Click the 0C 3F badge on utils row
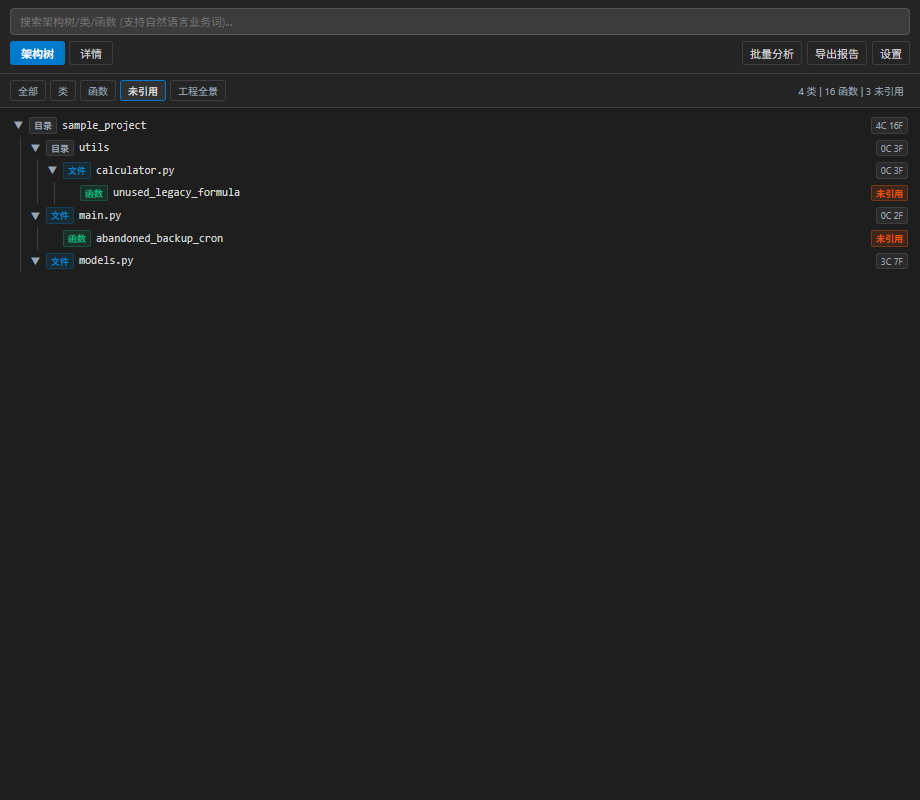 [x=891, y=148]
